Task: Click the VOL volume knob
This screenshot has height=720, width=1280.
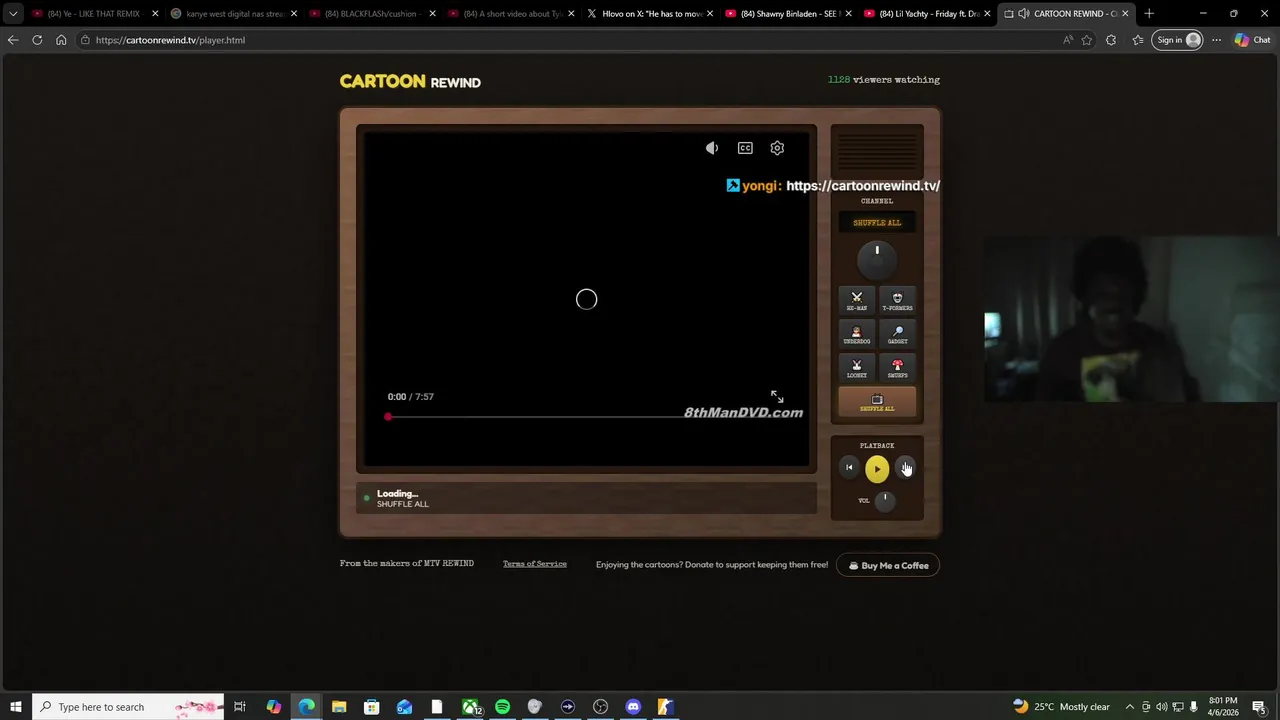Action: 885,500
